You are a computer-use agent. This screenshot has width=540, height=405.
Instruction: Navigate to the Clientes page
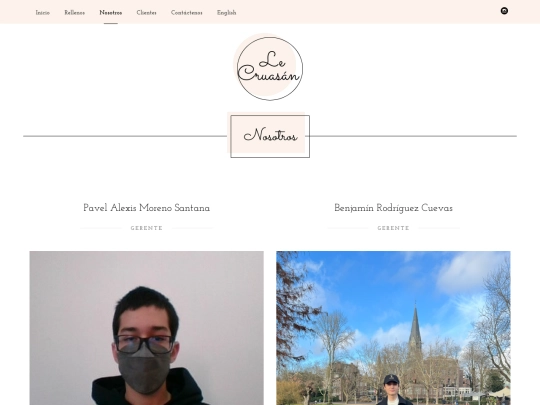146,13
